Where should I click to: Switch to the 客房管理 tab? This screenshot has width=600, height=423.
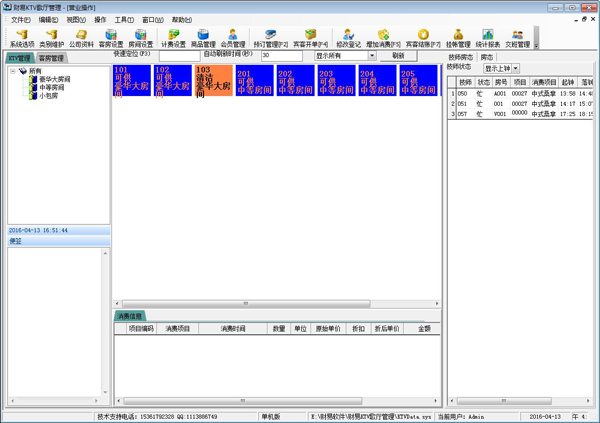point(51,58)
